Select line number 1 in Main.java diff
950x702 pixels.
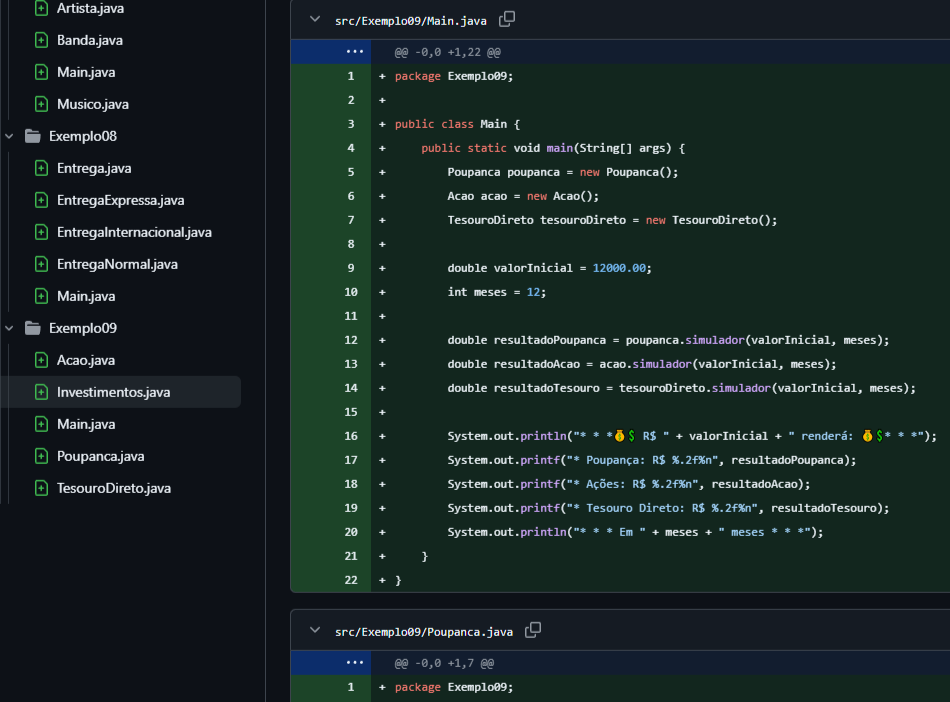(x=351, y=76)
